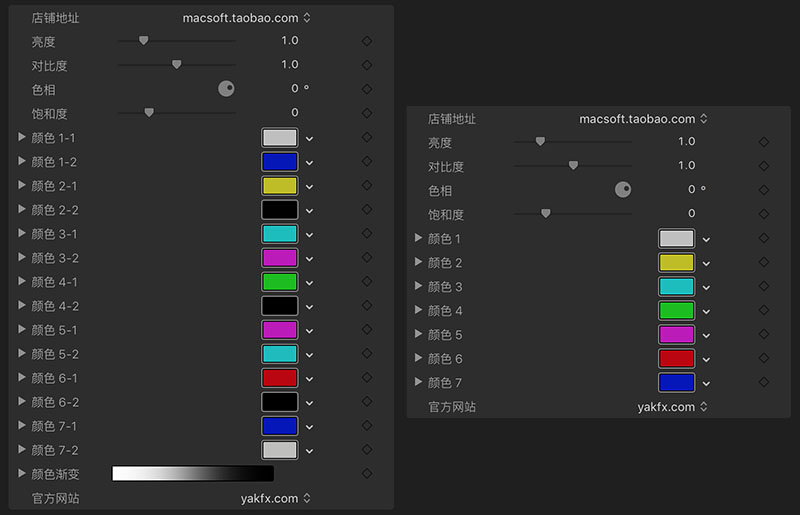This screenshot has width=800, height=515.
Task: Add keyframe on 颜色 1 row
Action: 763,238
